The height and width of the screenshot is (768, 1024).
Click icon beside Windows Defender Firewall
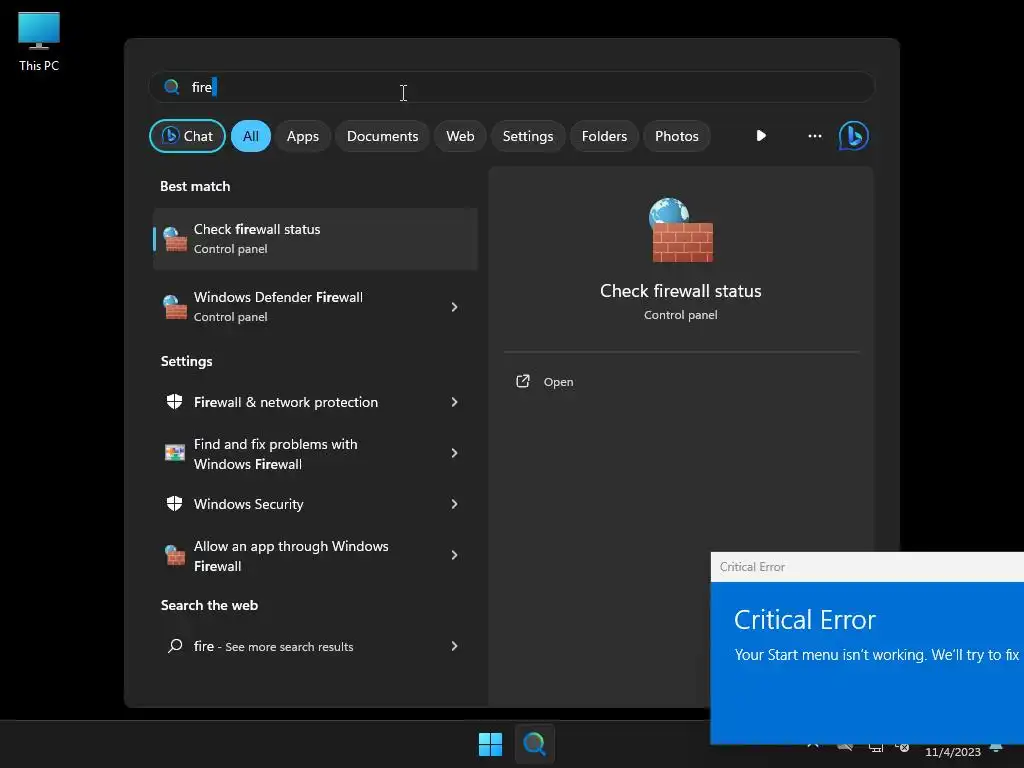[174, 307]
